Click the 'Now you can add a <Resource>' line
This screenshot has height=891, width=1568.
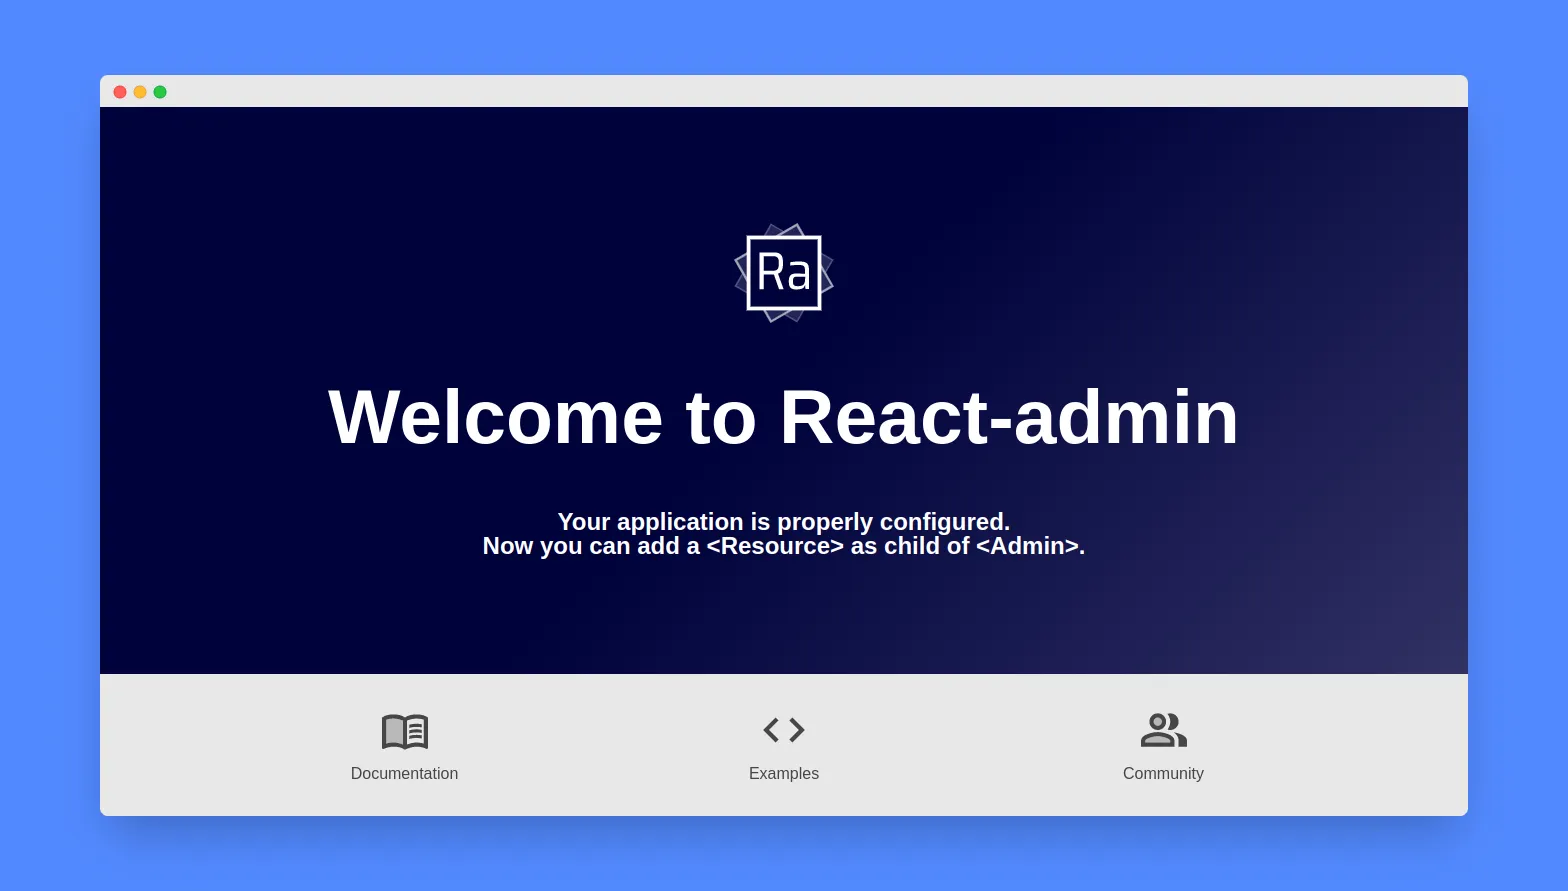[x=784, y=546]
